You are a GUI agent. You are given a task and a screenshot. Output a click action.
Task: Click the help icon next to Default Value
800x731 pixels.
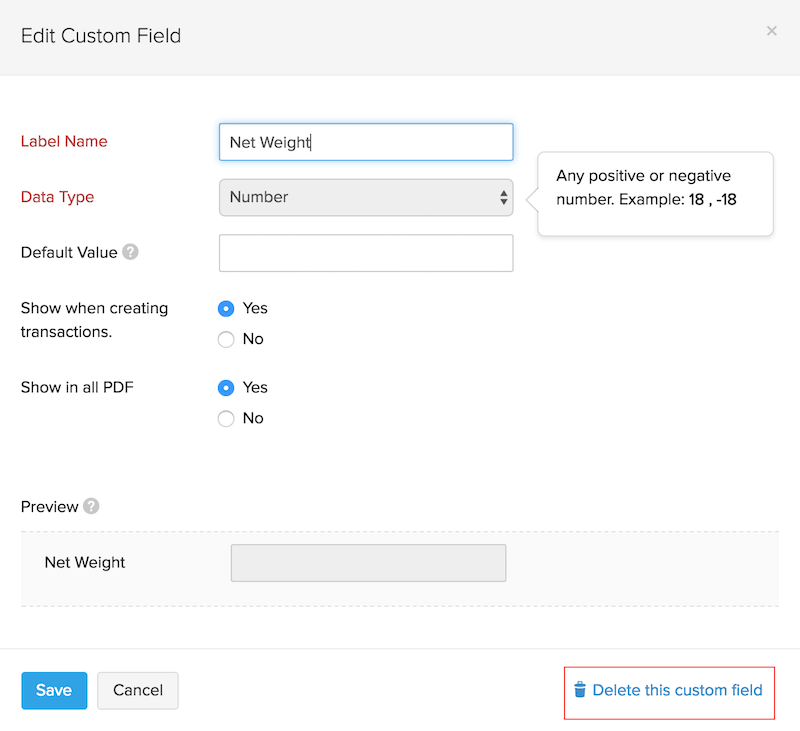pyautogui.click(x=130, y=252)
